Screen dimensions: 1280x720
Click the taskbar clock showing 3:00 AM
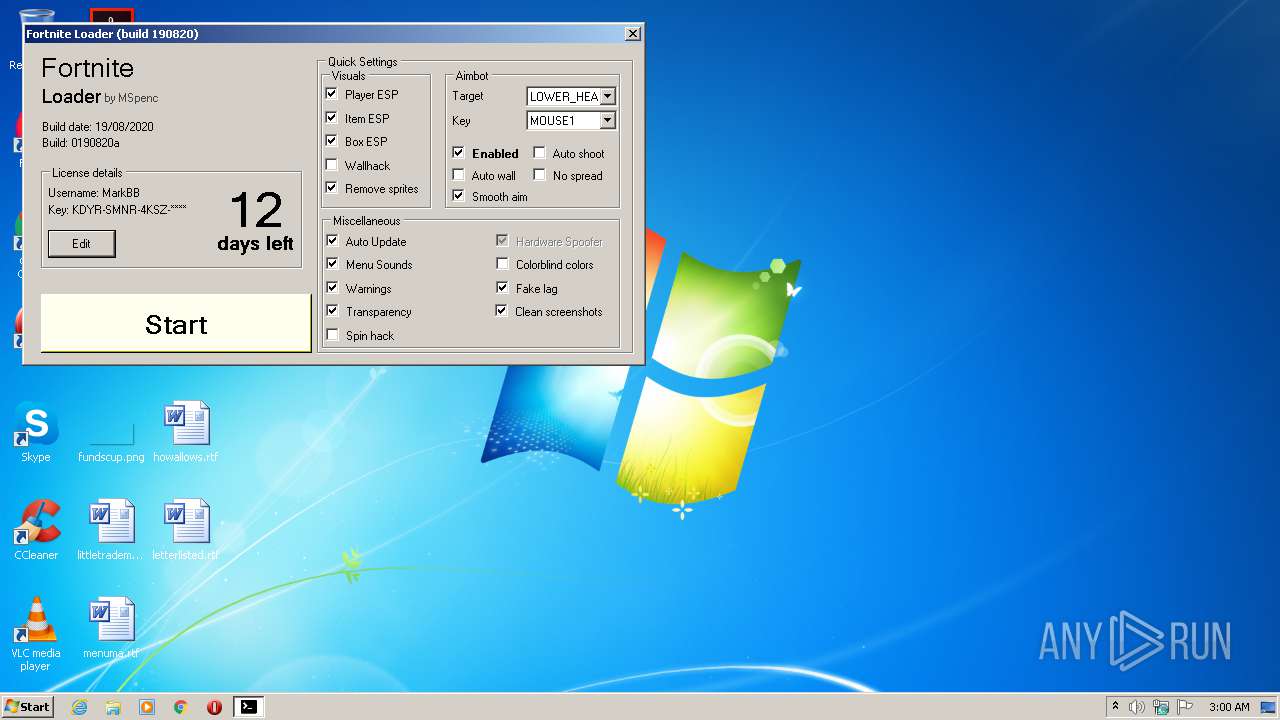tap(1229, 707)
